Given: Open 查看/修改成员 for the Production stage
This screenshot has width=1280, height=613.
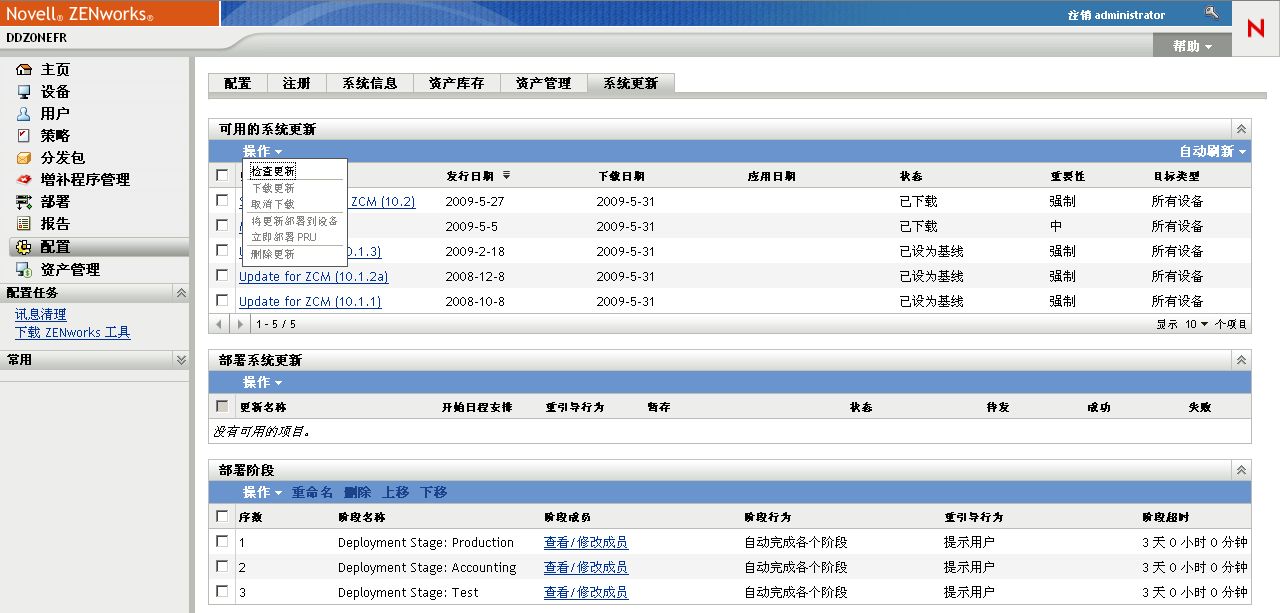Looking at the screenshot, I should click(586, 542).
